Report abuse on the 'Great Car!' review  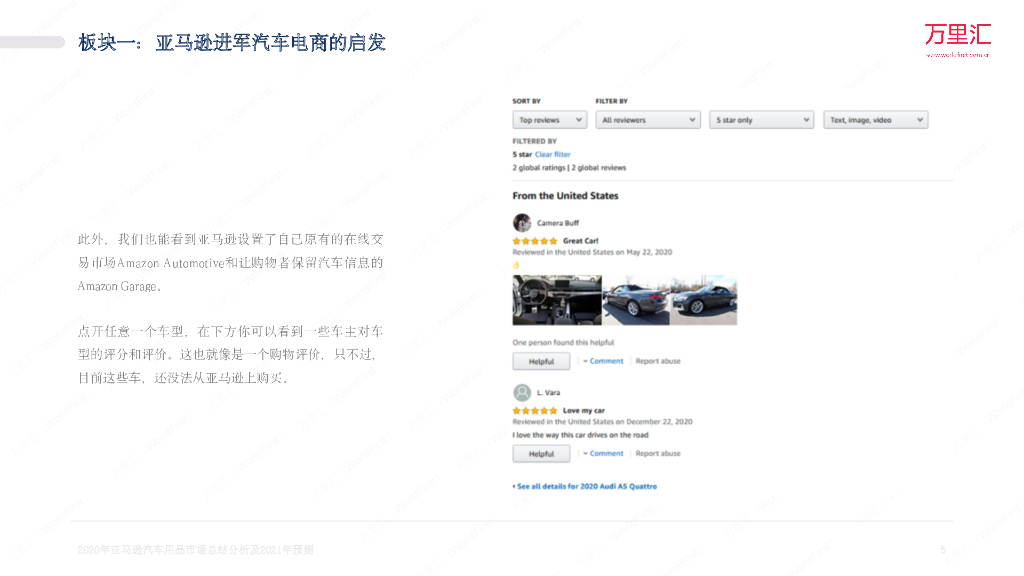click(658, 361)
